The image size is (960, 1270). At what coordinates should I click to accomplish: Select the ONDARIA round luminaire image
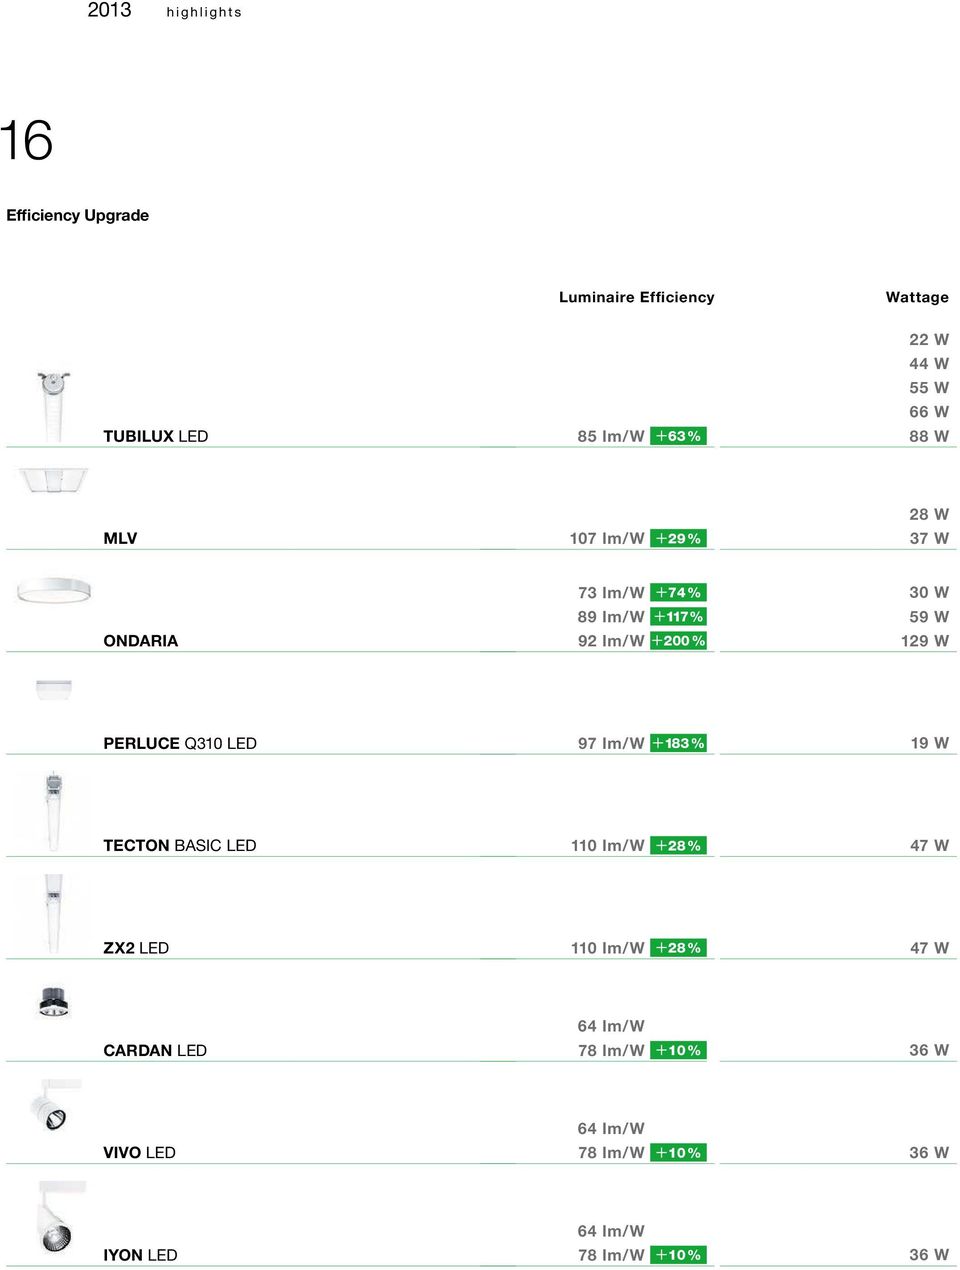(54, 590)
